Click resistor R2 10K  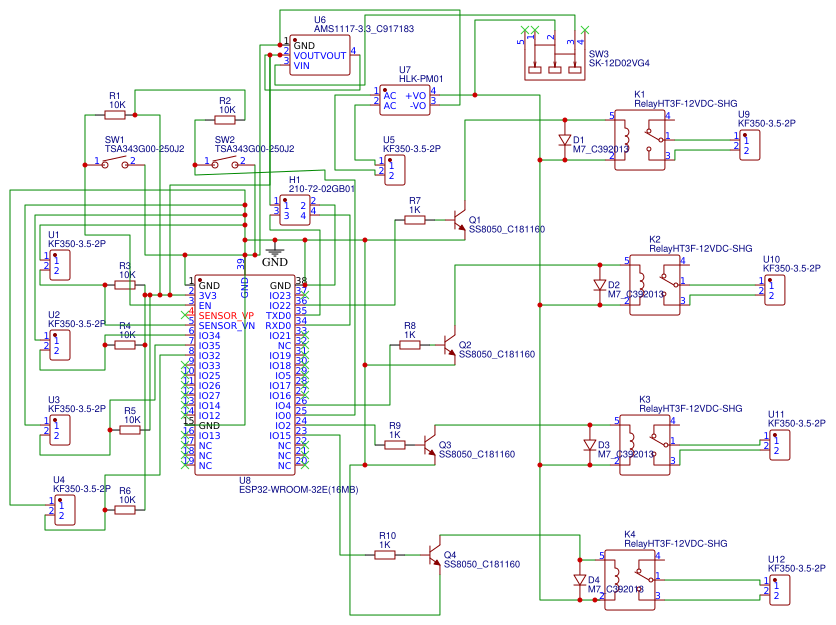click(x=224, y=120)
